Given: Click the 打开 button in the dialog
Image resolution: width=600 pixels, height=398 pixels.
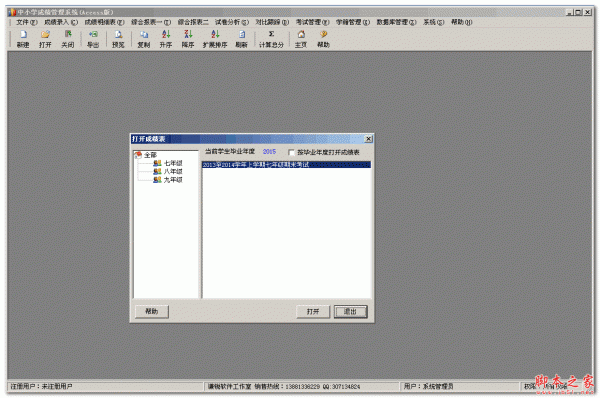Looking at the screenshot, I should (x=313, y=312).
